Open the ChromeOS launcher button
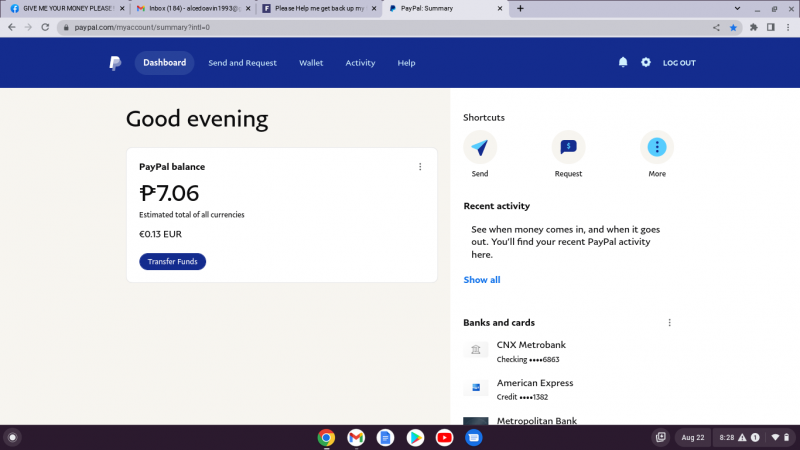The image size is (800, 450). tap(13, 437)
